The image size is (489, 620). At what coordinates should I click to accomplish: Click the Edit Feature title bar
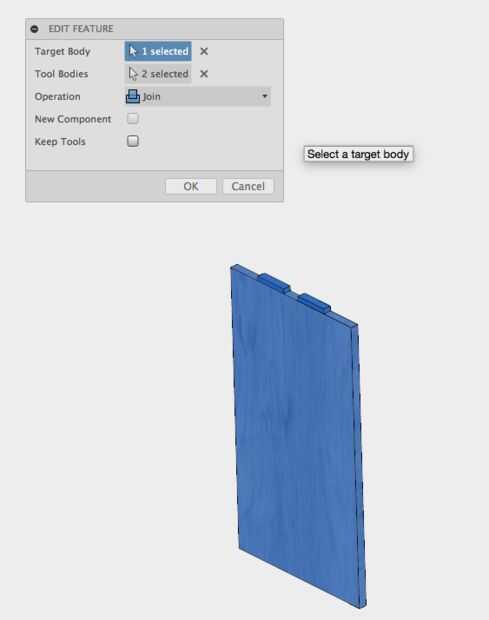click(x=155, y=29)
